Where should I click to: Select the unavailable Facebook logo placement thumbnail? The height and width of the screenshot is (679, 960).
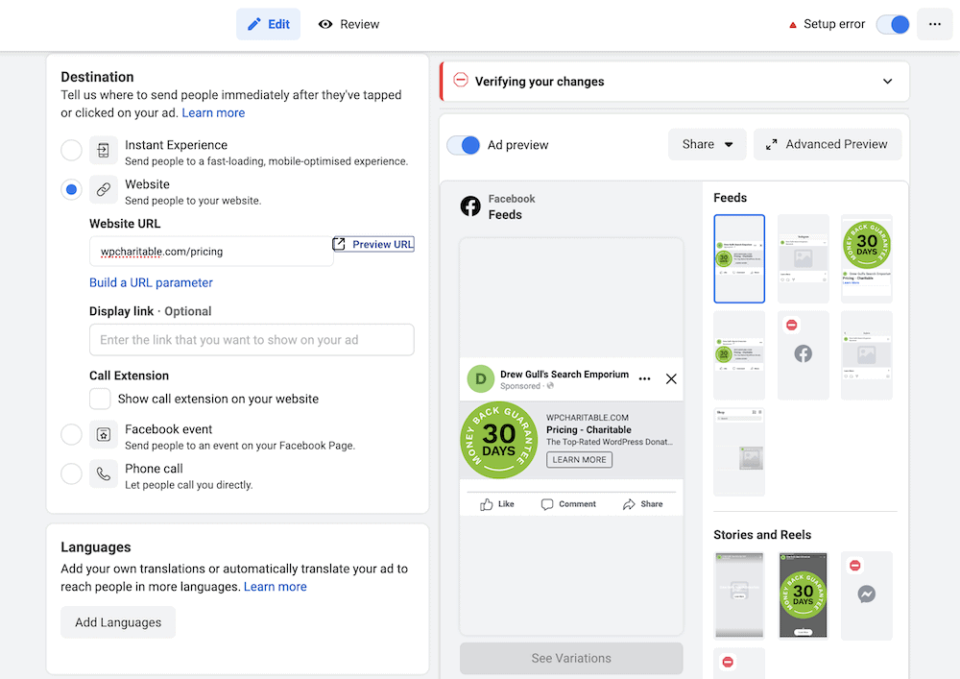tap(803, 355)
